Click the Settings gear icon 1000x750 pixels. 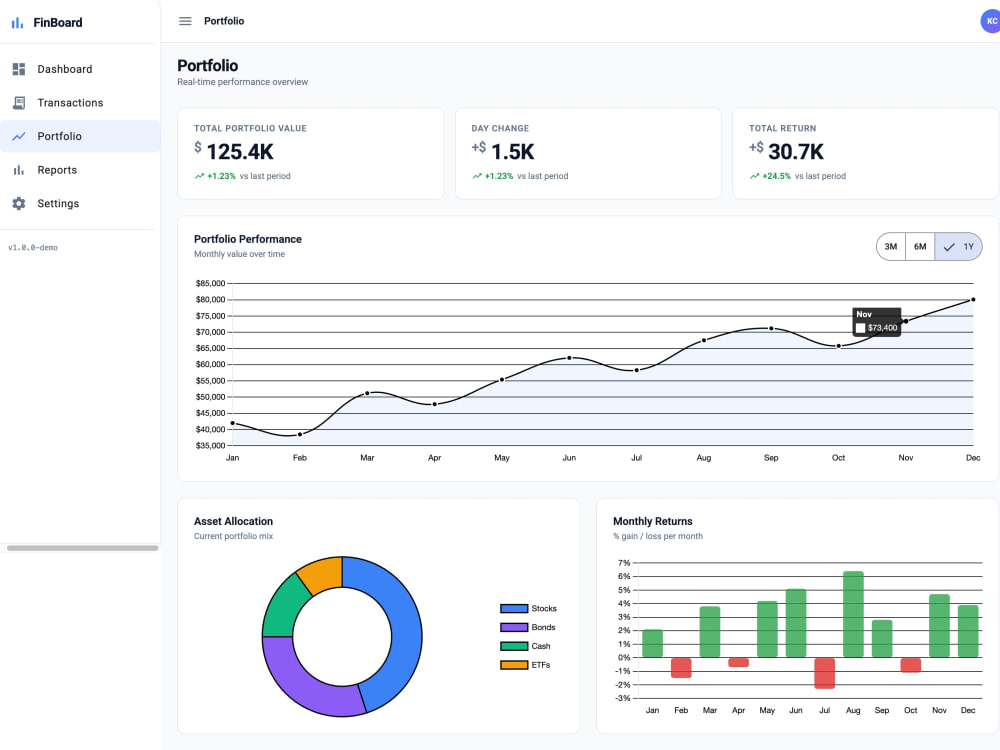(x=19, y=203)
